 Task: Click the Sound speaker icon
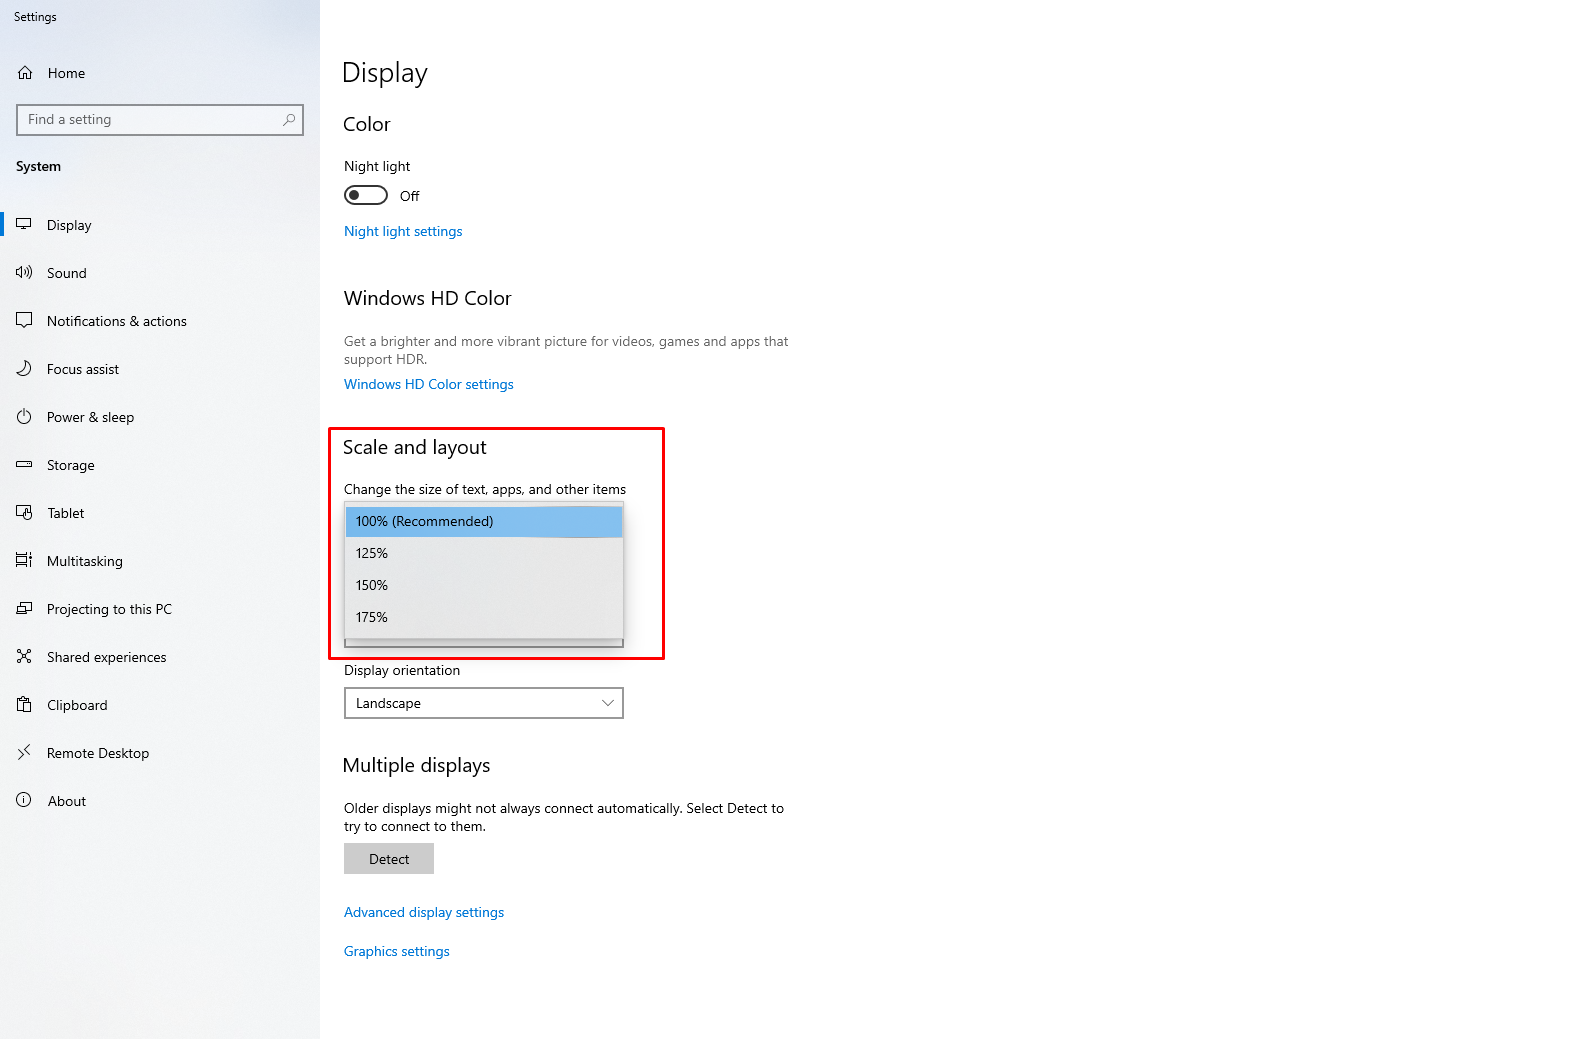[x=24, y=273]
